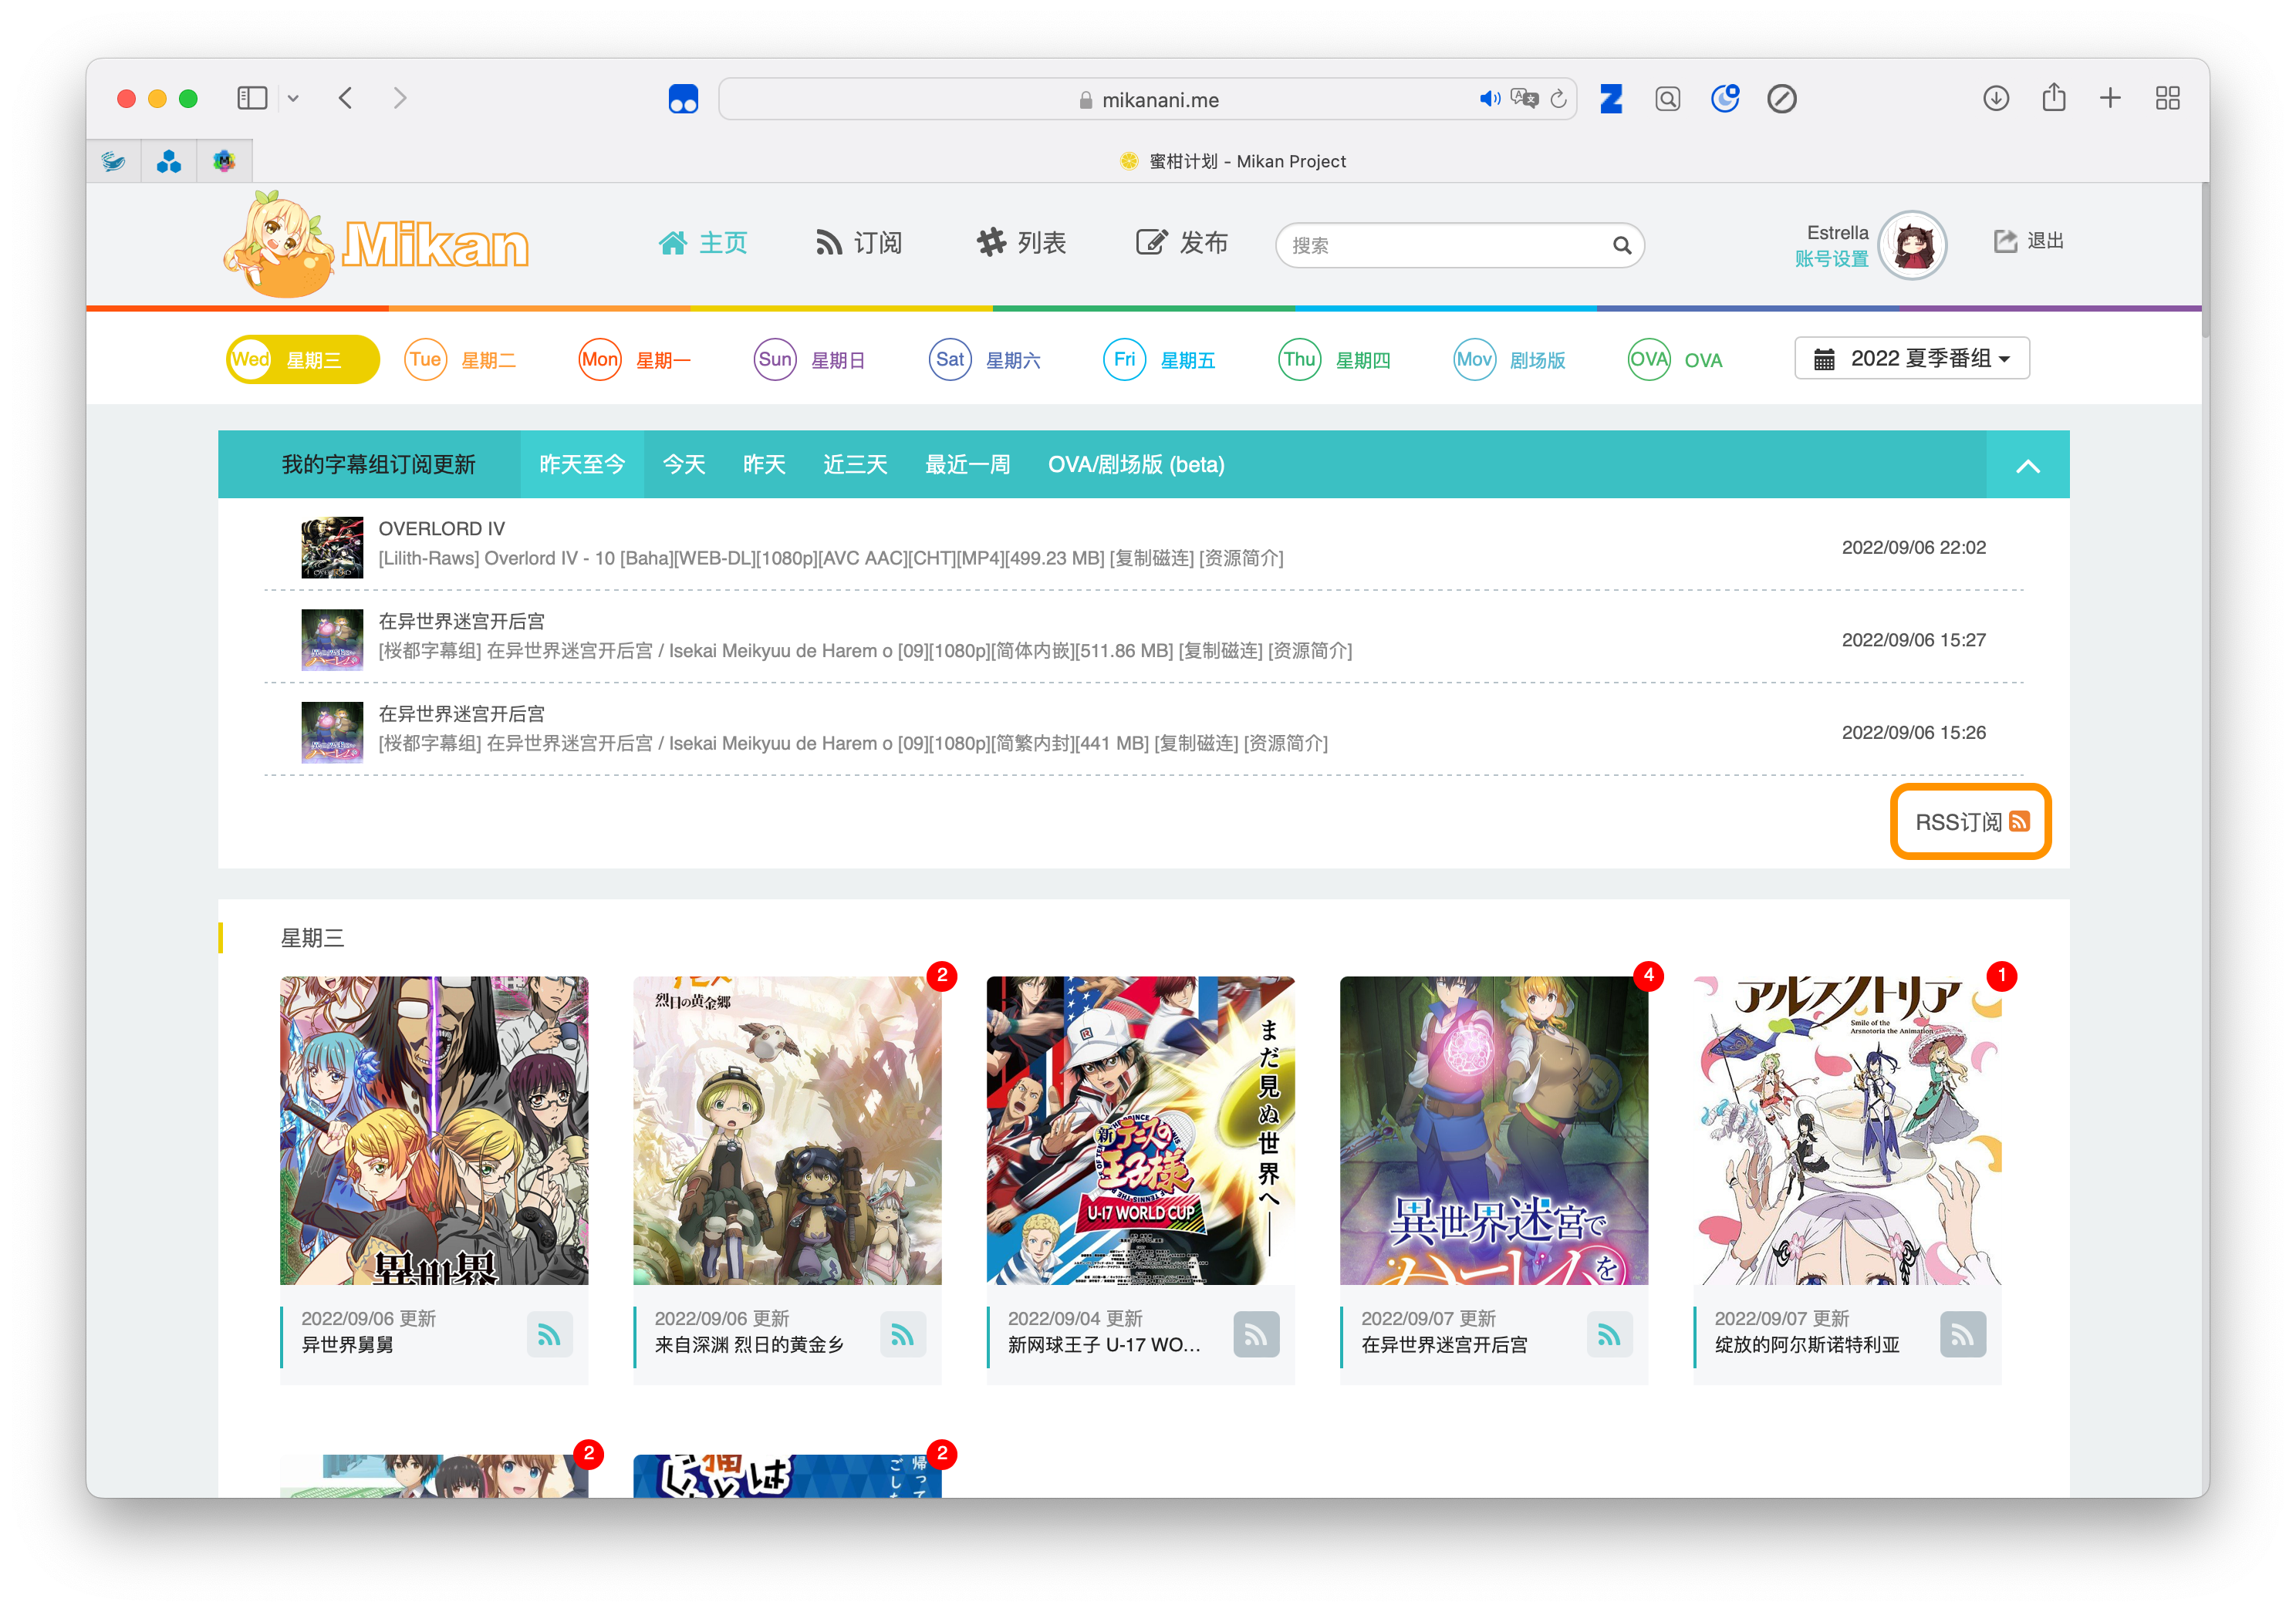The height and width of the screenshot is (1612, 2296).
Task: Open Safari downloads icon
Action: (x=1996, y=98)
